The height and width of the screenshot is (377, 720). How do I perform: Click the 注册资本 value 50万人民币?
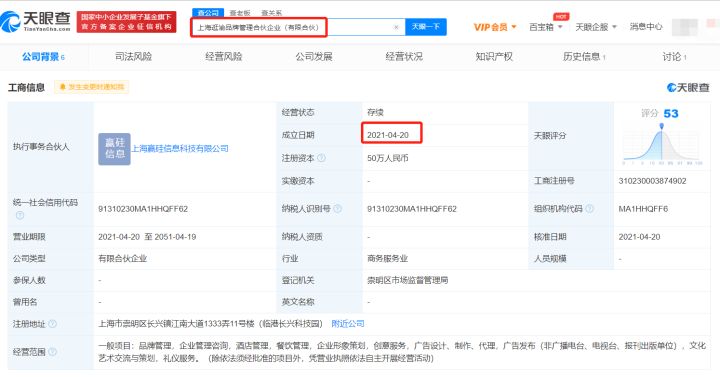pyautogui.click(x=388, y=158)
